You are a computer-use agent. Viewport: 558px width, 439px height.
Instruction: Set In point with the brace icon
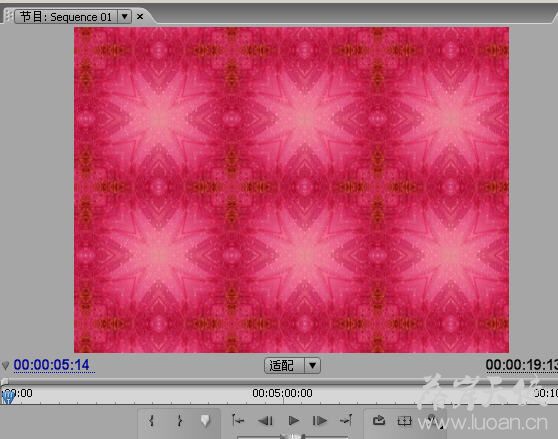[x=152, y=421]
